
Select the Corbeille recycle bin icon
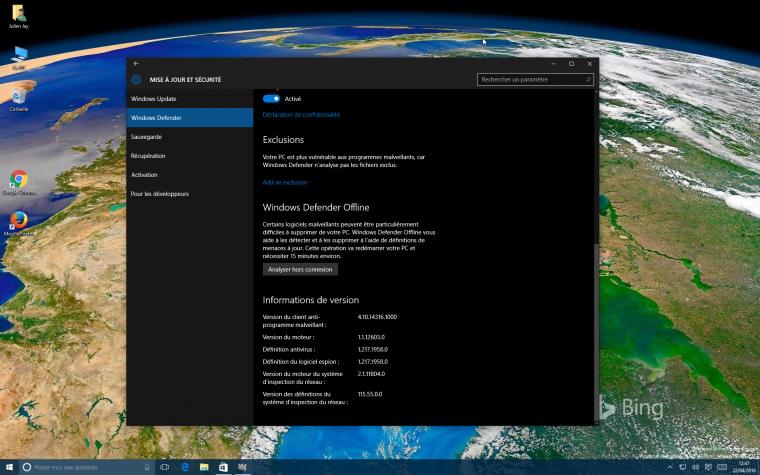pos(18,99)
